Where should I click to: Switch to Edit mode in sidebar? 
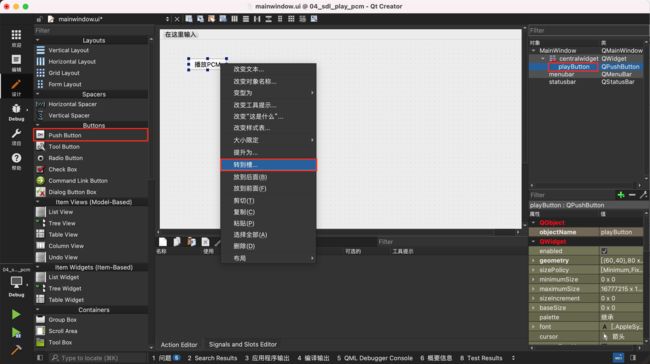16,63
